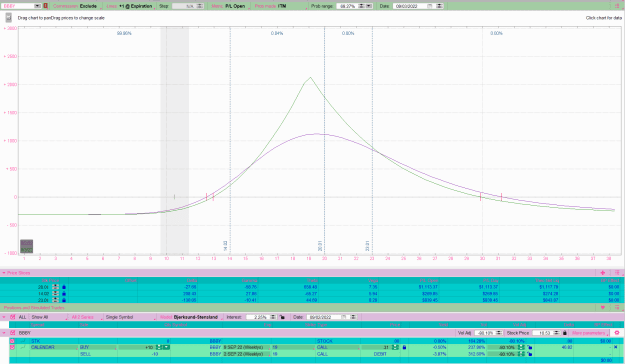This screenshot has height=364, width=625.
Task: Click the 20.01 price slice line label
Action: (320, 246)
